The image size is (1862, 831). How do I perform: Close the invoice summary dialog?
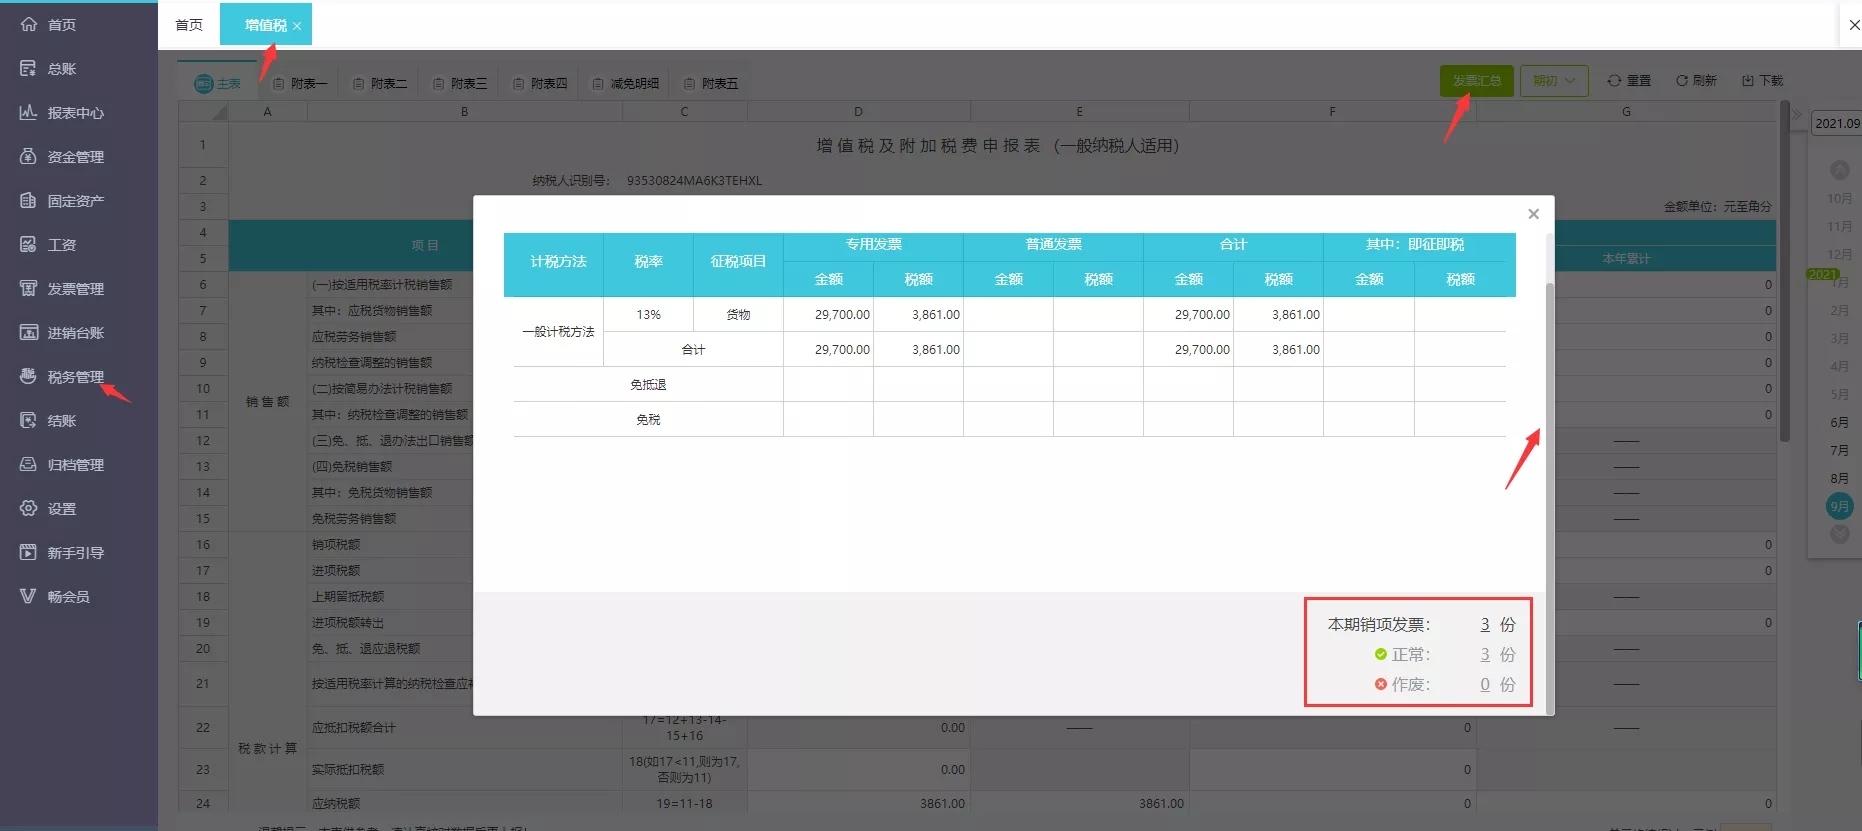(x=1533, y=214)
